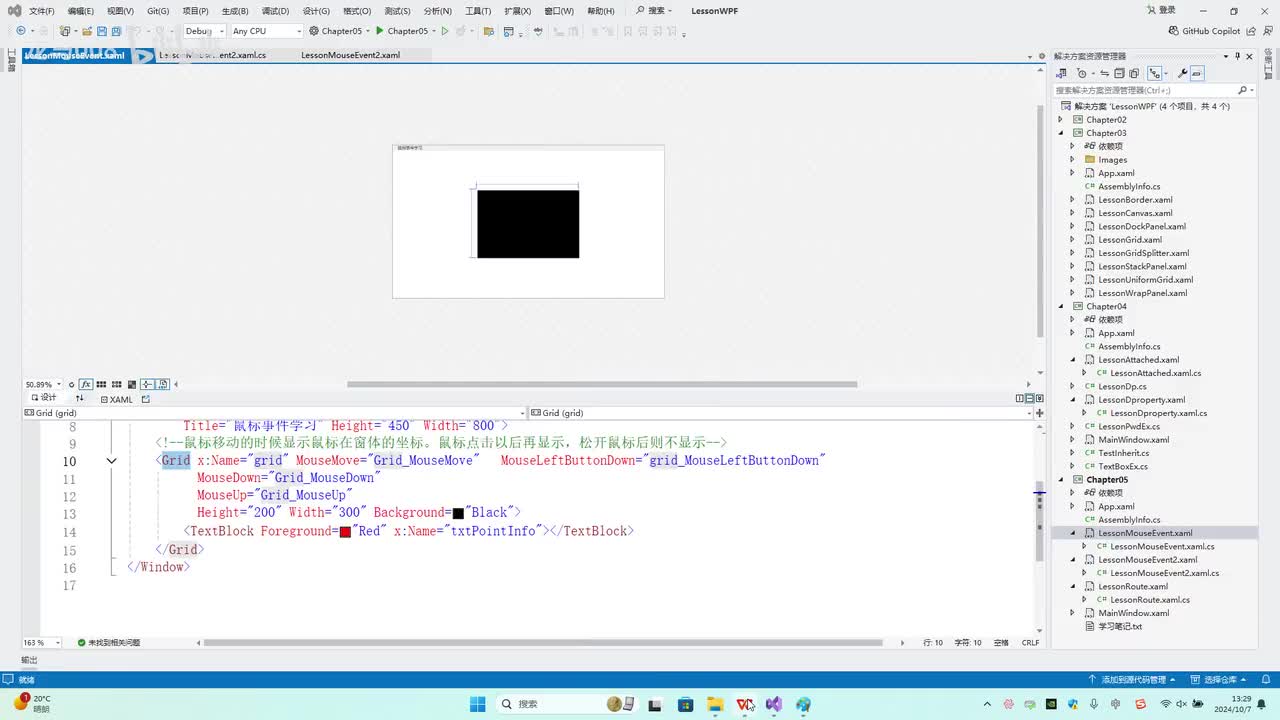Viewport: 1280px width, 720px height.
Task: Click the Black color swatch on line 13
Action: [x=458, y=514]
